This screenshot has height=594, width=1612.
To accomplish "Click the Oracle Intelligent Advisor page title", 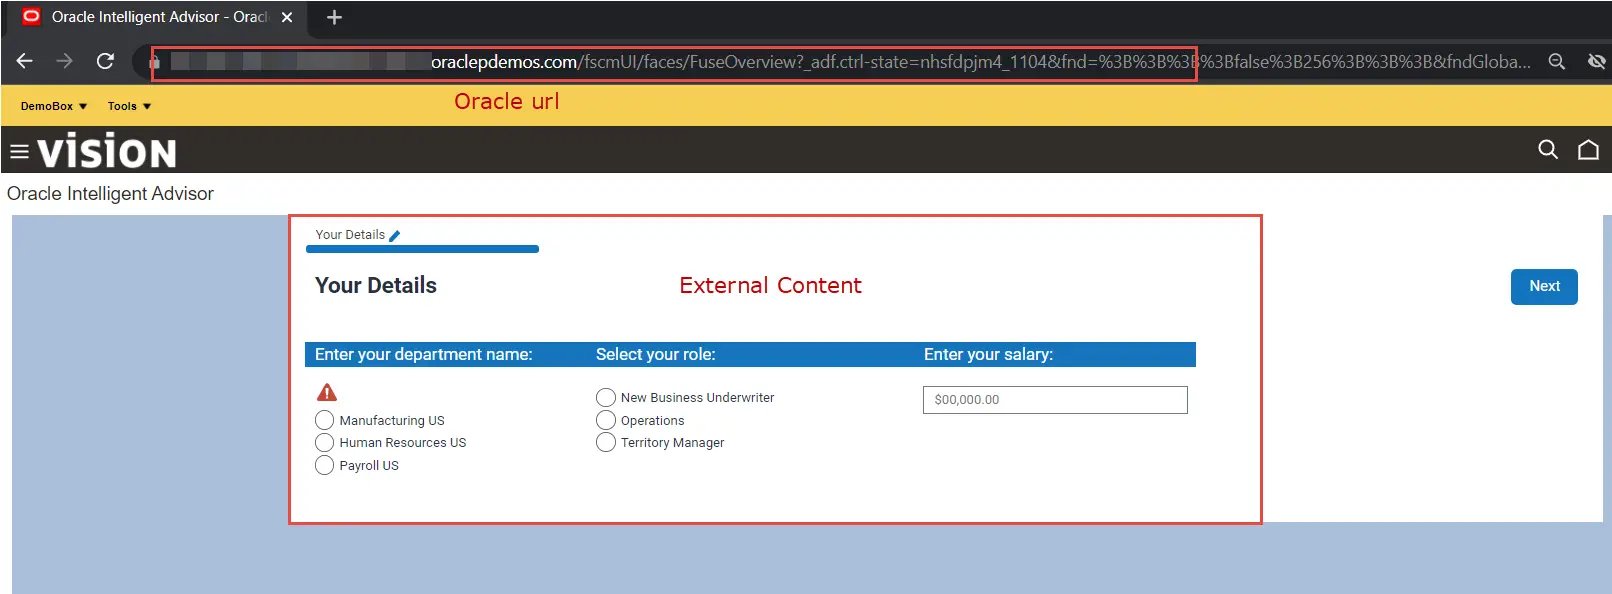I will click(110, 194).
